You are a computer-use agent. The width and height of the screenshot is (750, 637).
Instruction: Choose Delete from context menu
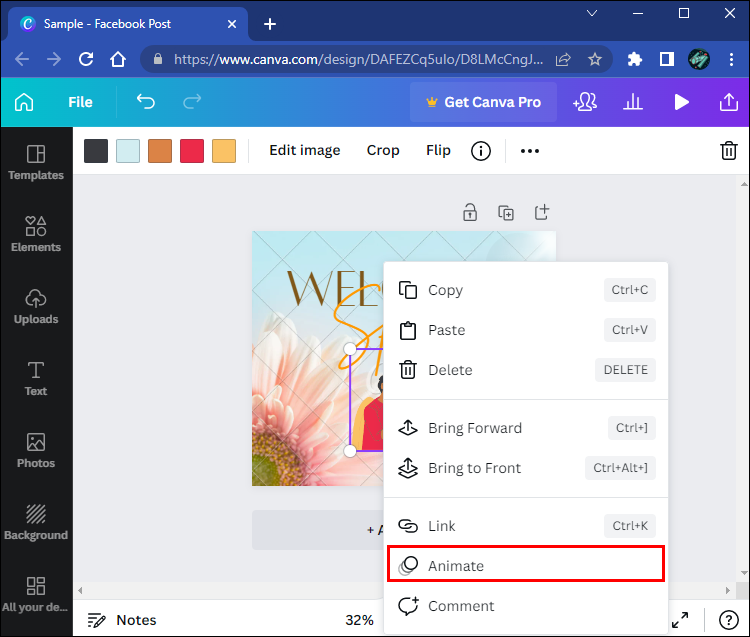point(526,370)
